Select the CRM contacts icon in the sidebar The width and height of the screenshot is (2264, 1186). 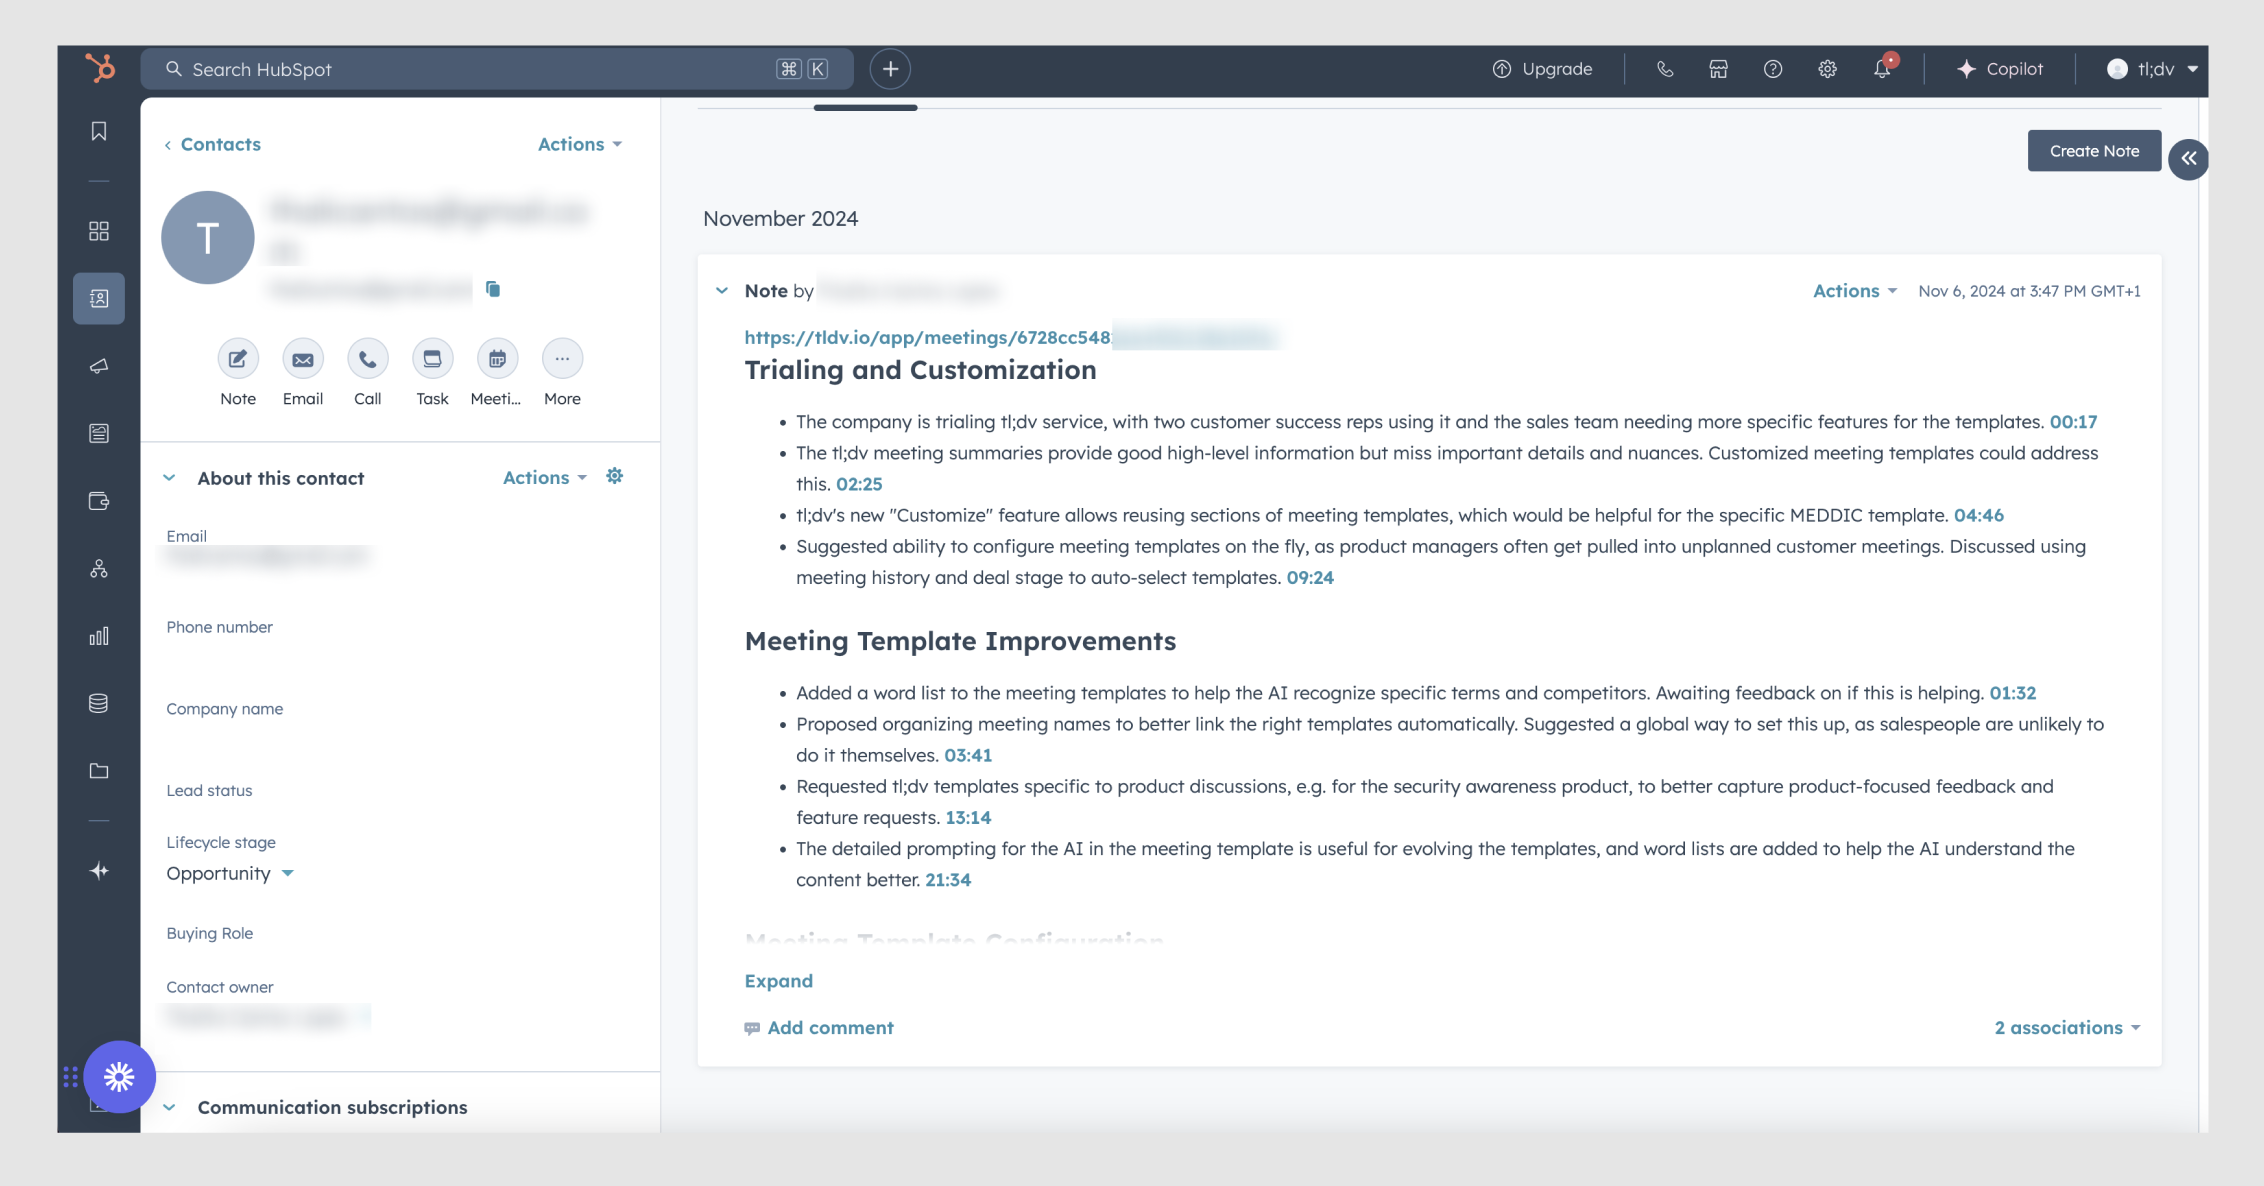pyautogui.click(x=99, y=298)
